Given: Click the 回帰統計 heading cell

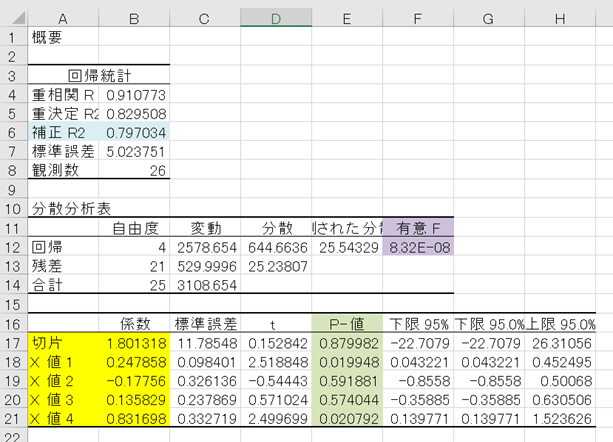Looking at the screenshot, I should [x=98, y=74].
